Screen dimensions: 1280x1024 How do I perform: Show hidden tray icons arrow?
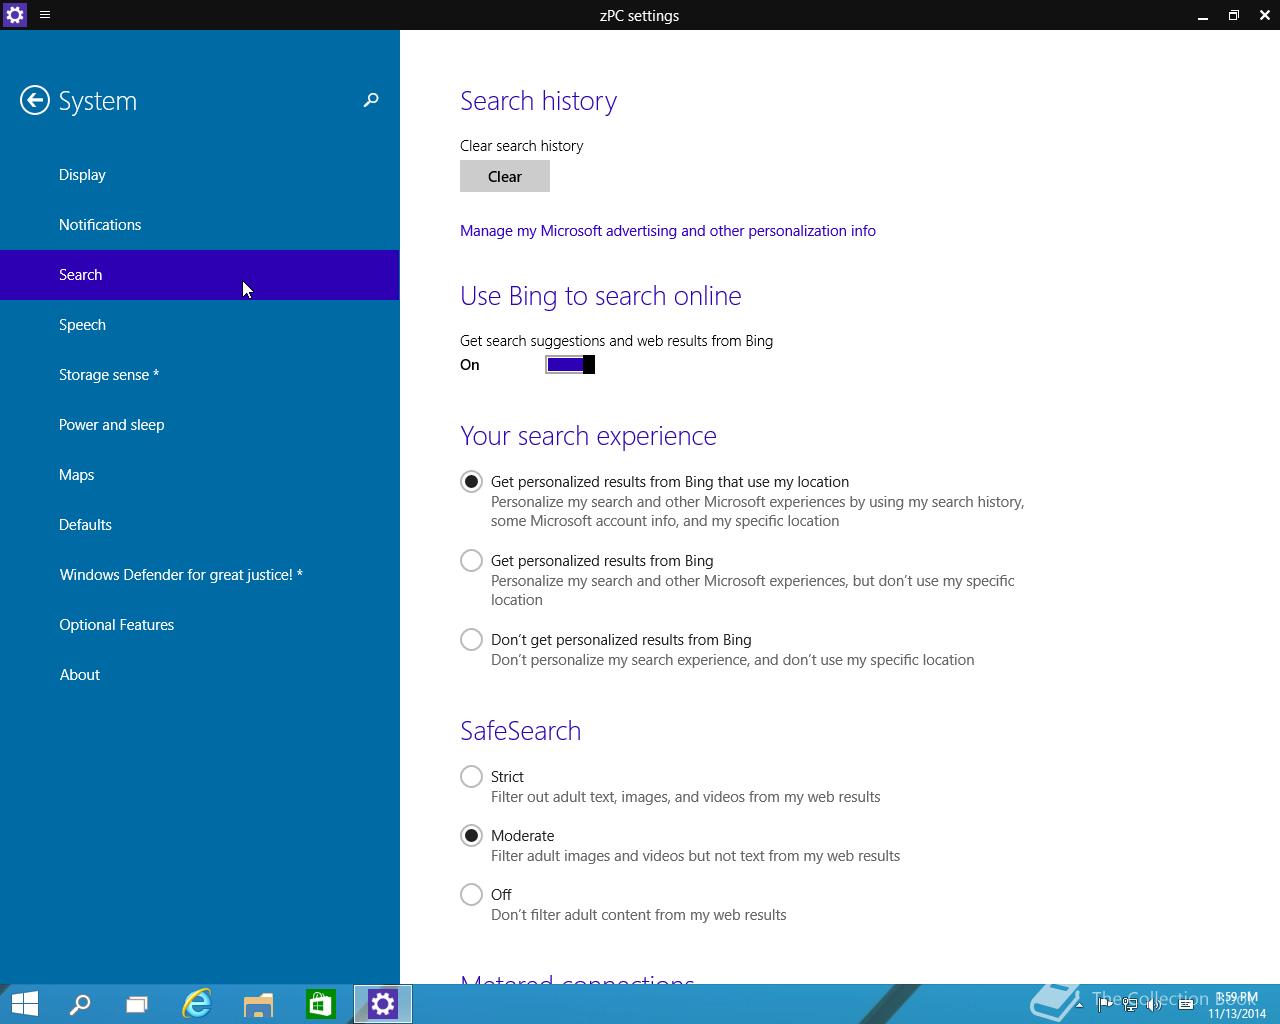1079,1005
